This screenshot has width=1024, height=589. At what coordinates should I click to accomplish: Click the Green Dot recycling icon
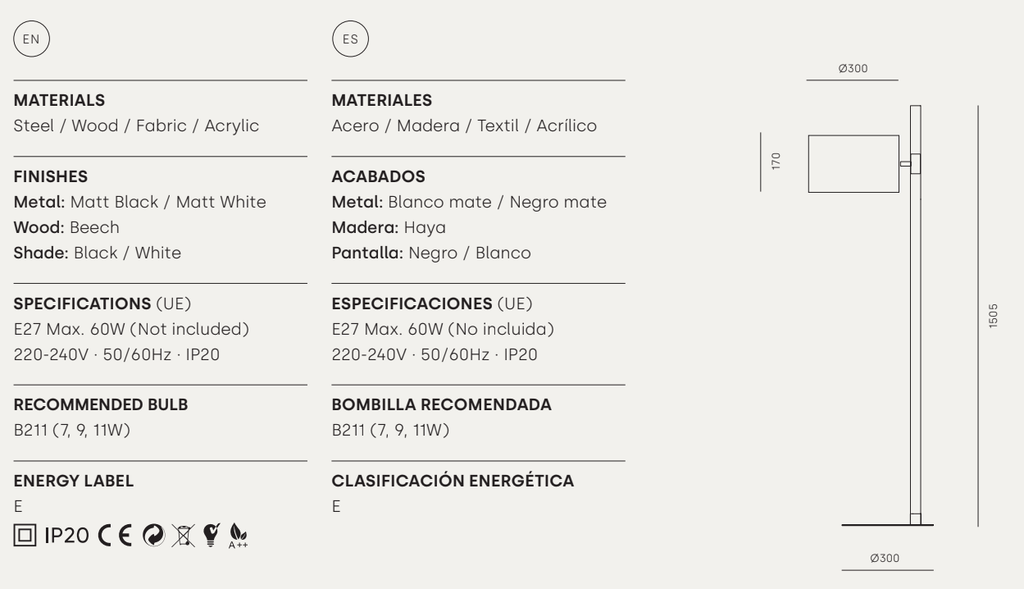pyautogui.click(x=153, y=535)
